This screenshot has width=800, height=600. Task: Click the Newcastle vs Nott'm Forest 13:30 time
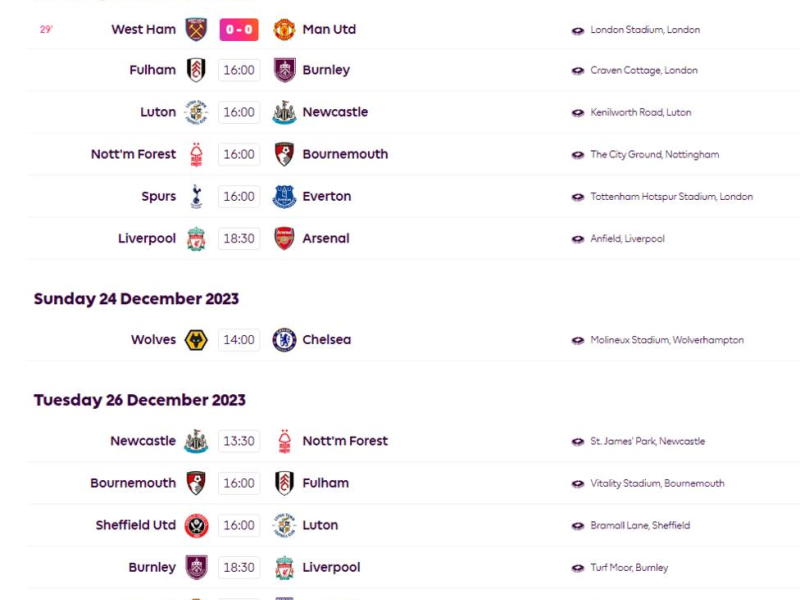click(239, 441)
